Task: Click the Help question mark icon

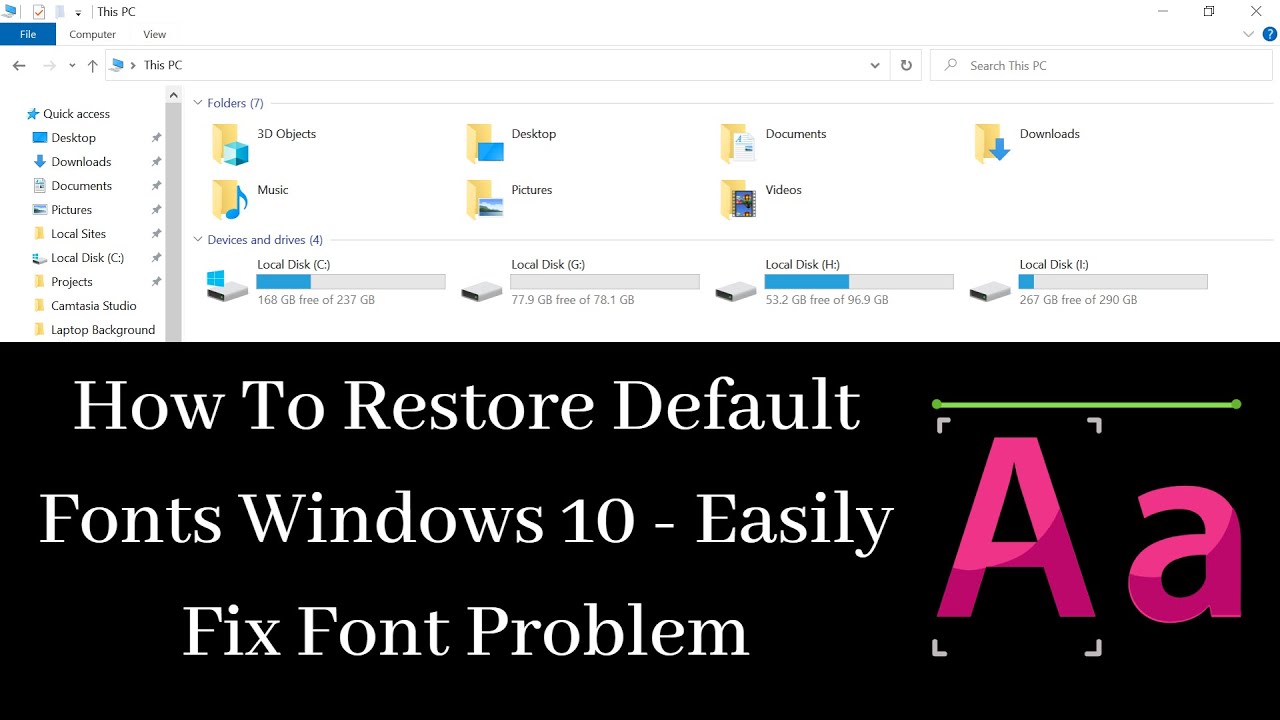Action: [x=1268, y=34]
